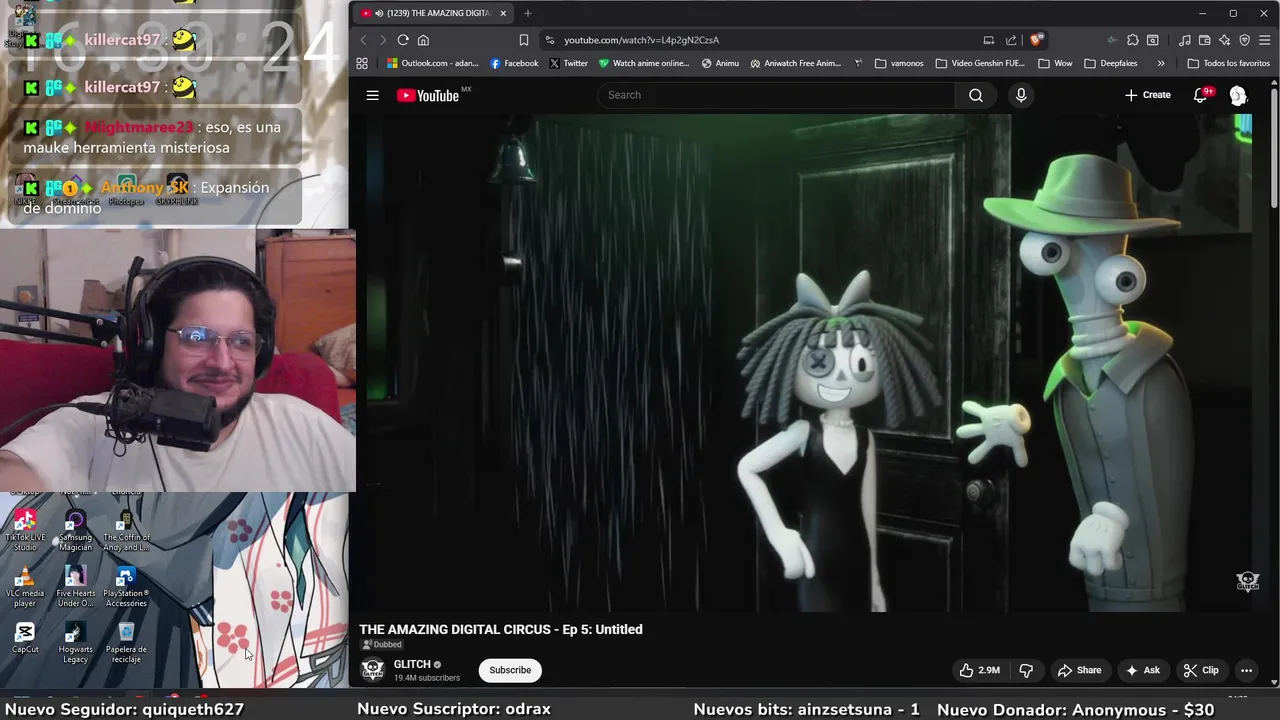Open the Aniwatch Free Anime bookmark
The width and height of the screenshot is (1280, 720).
pyautogui.click(x=796, y=63)
